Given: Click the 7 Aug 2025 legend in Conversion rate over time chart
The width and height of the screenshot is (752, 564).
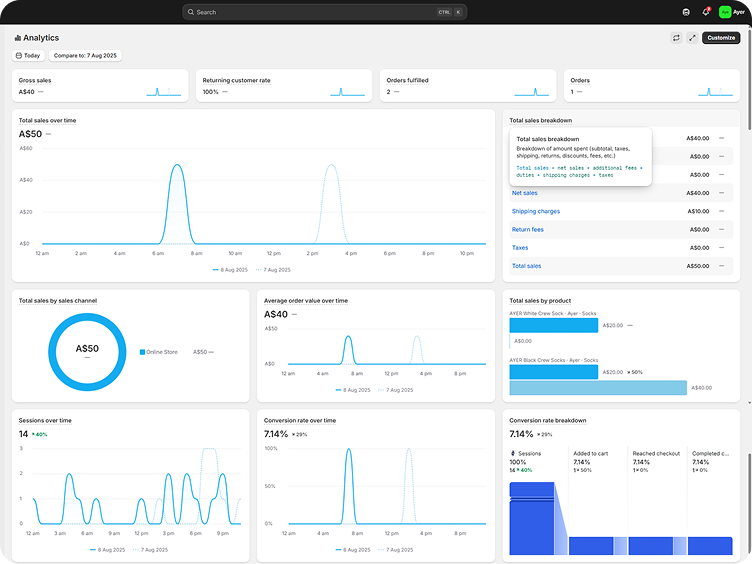Looking at the screenshot, I should tap(396, 550).
